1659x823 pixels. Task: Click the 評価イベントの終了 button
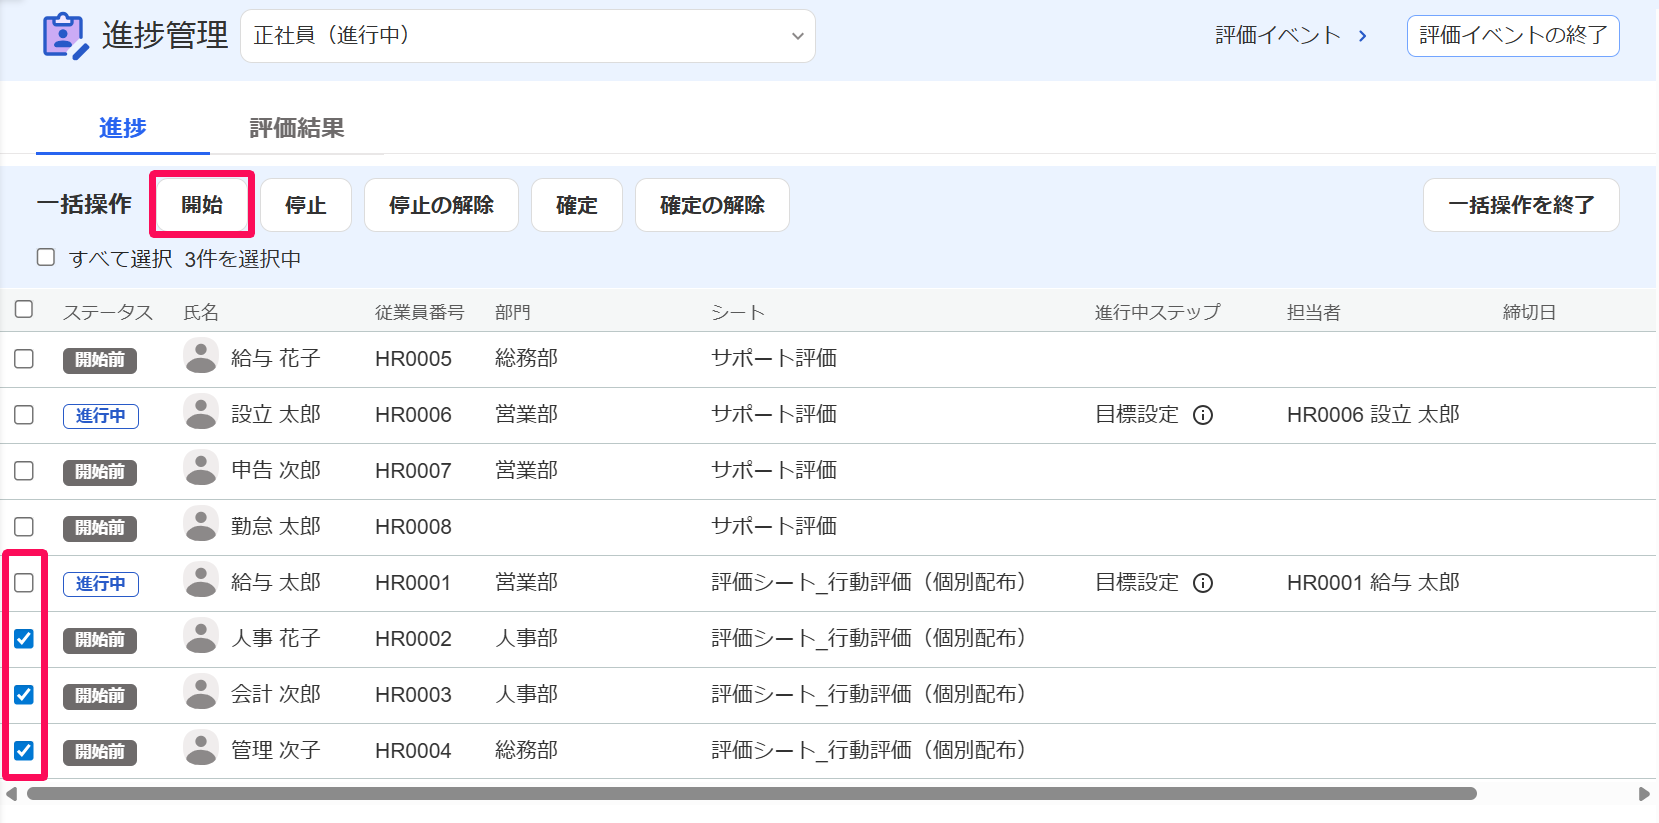click(1513, 36)
